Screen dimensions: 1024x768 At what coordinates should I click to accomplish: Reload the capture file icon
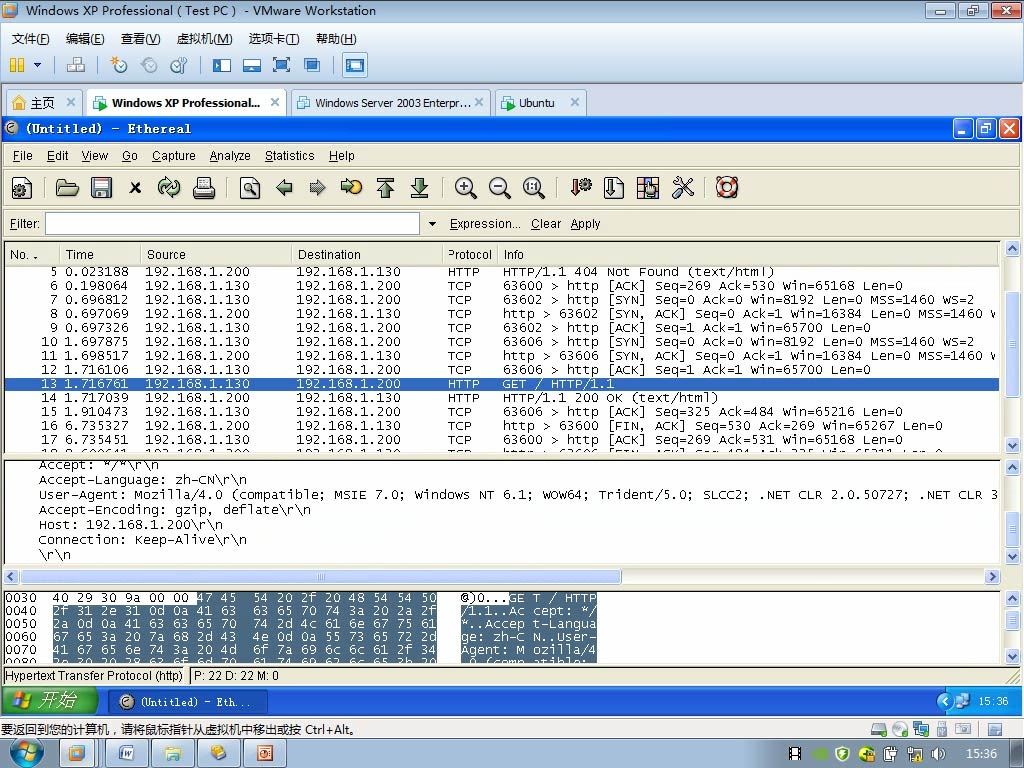click(168, 188)
